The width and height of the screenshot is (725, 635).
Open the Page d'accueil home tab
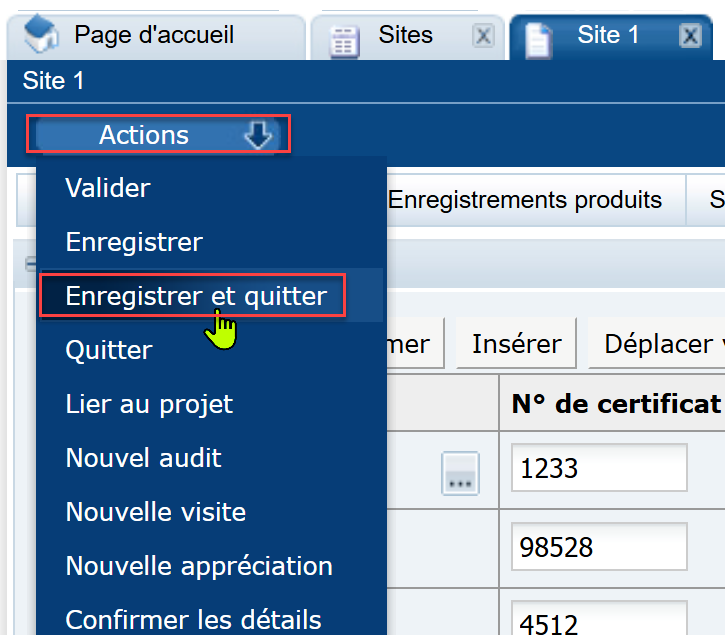tap(153, 36)
